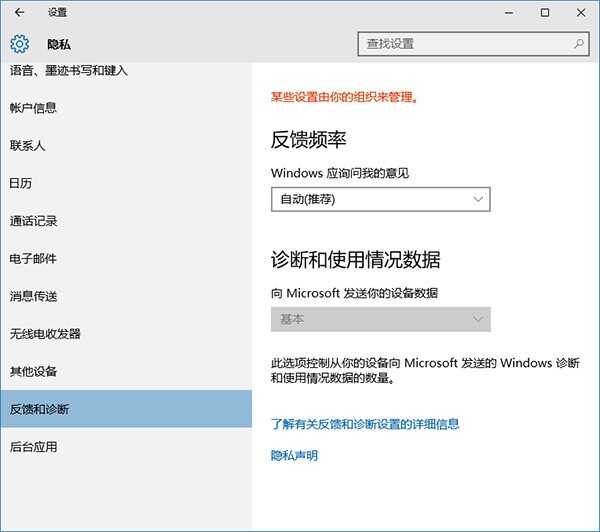The image size is (600, 532).
Task: Open the 隐私声明 link
Action: point(294,455)
